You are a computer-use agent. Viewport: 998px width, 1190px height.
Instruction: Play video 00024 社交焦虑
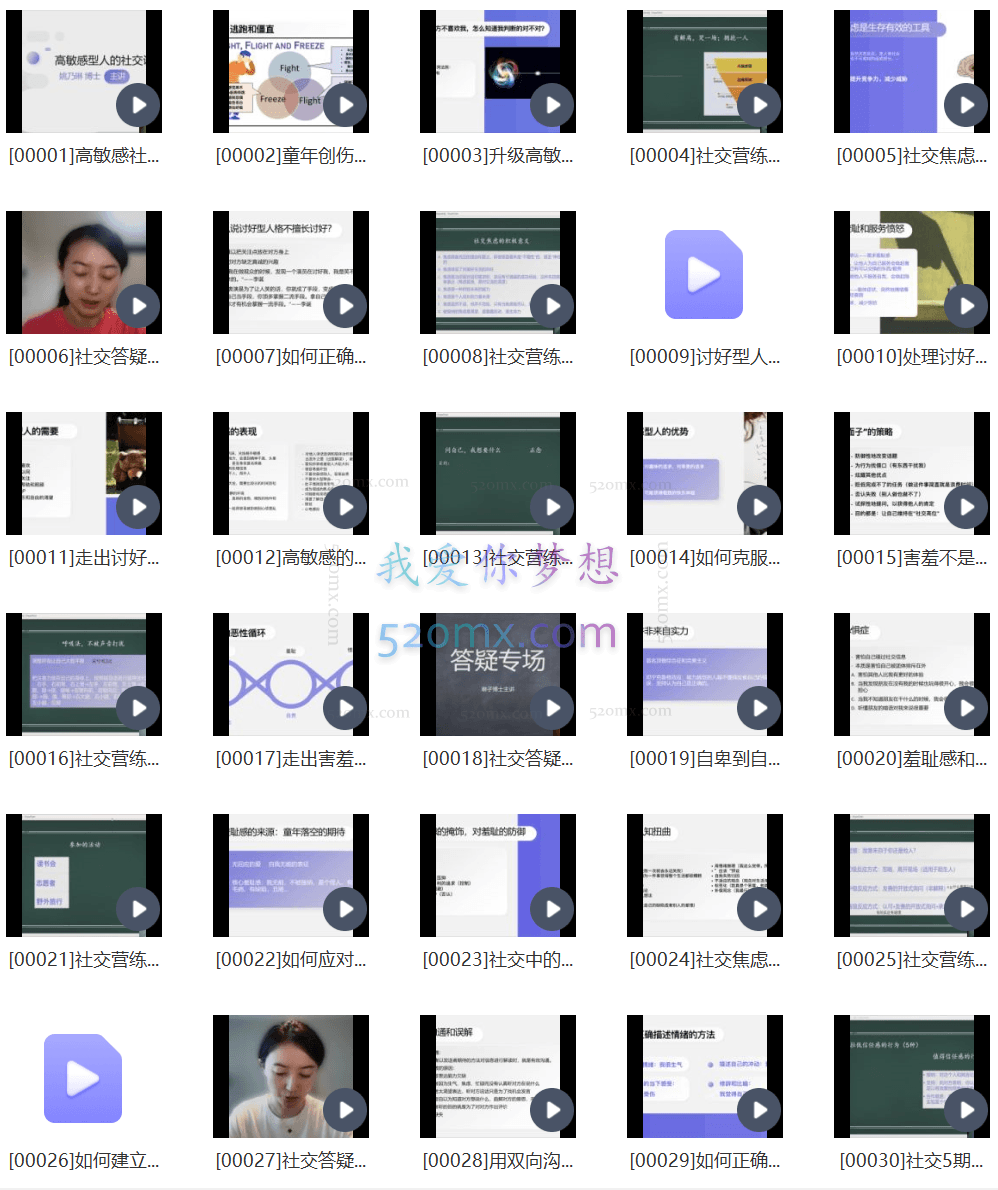[x=759, y=910]
